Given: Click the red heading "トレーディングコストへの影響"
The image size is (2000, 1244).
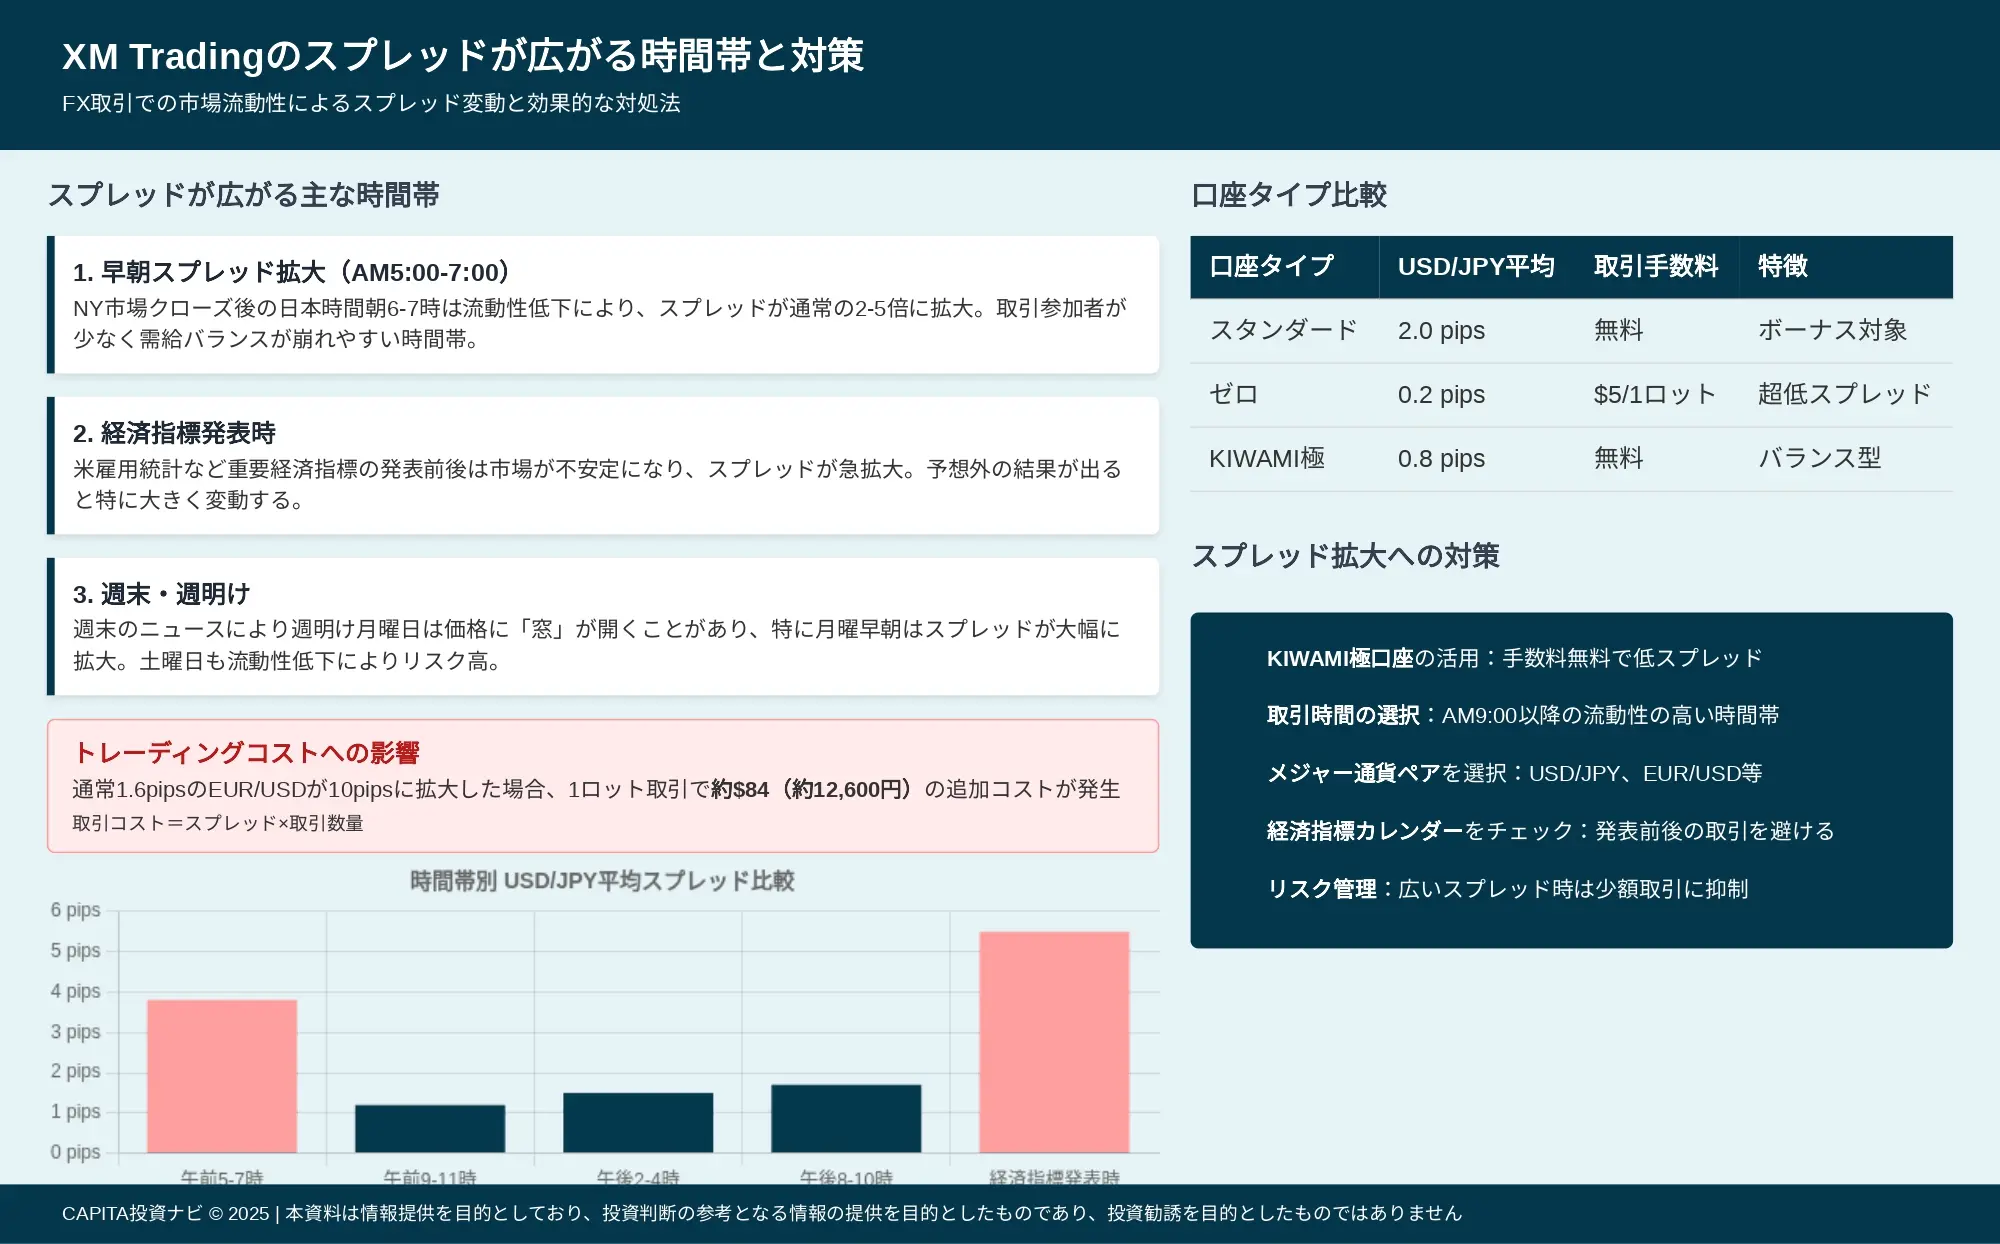Looking at the screenshot, I should pos(246,753).
